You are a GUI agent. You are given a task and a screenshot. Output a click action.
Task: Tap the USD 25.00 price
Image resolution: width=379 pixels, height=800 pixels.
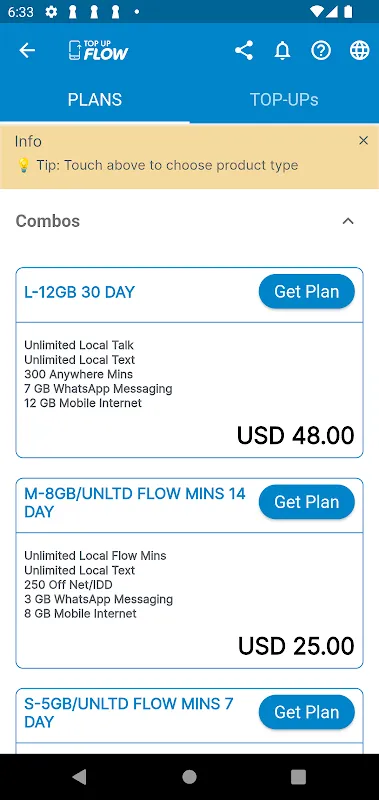tap(296, 646)
